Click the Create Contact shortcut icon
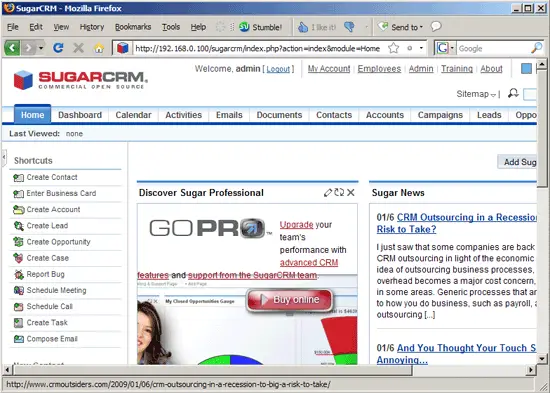Viewport: 550px width, 393px height. (19, 178)
